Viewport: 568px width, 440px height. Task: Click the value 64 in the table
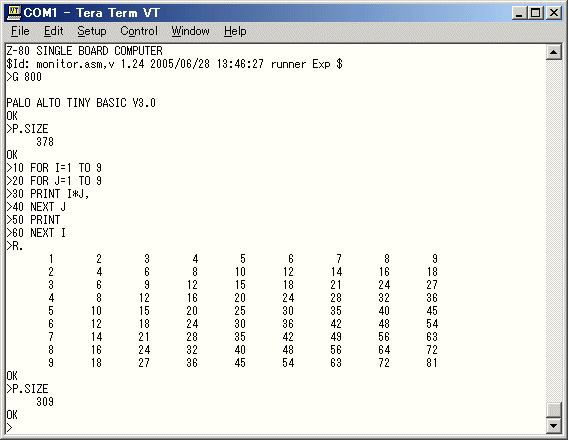click(x=384, y=350)
